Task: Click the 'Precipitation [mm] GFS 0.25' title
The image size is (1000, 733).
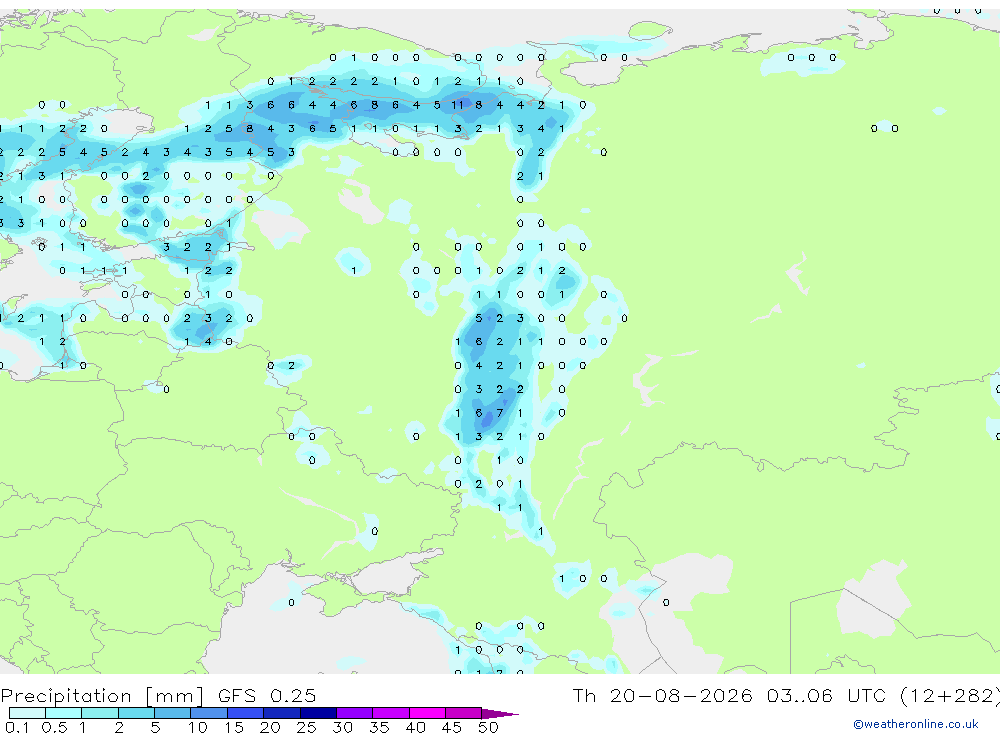Action: [x=158, y=695]
